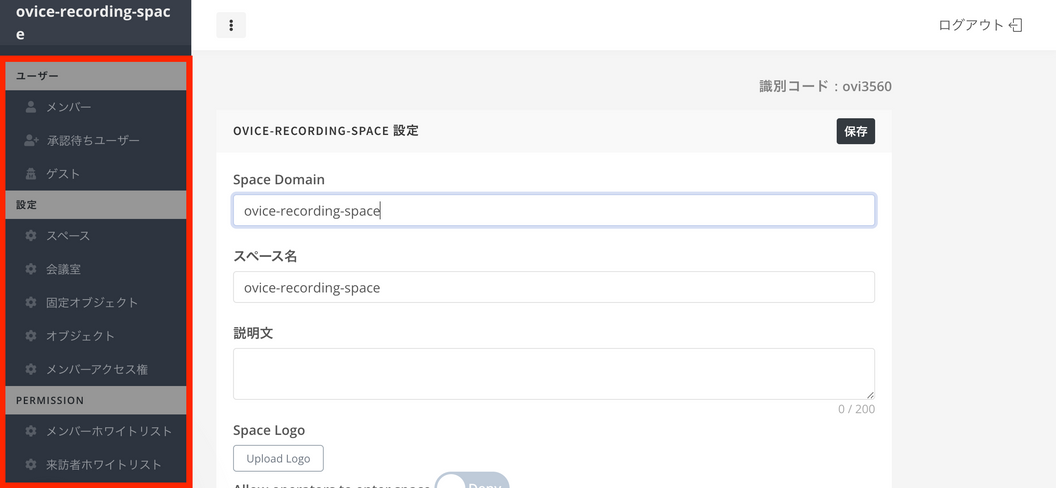1056x488 pixels.
Task: Click into the スペース名 text field
Action: [554, 287]
